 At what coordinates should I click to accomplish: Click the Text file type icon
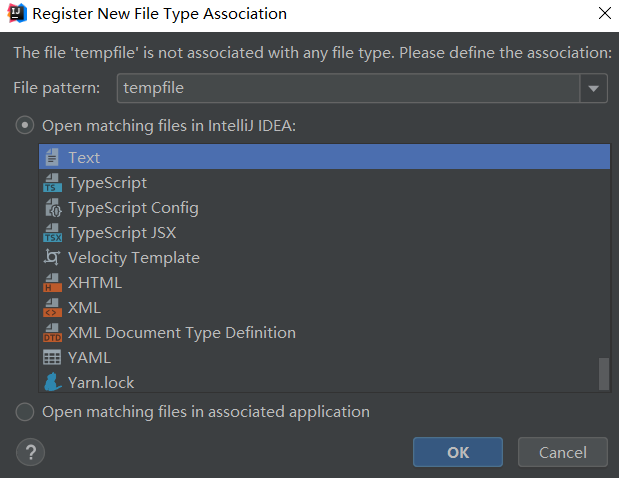click(x=52, y=157)
